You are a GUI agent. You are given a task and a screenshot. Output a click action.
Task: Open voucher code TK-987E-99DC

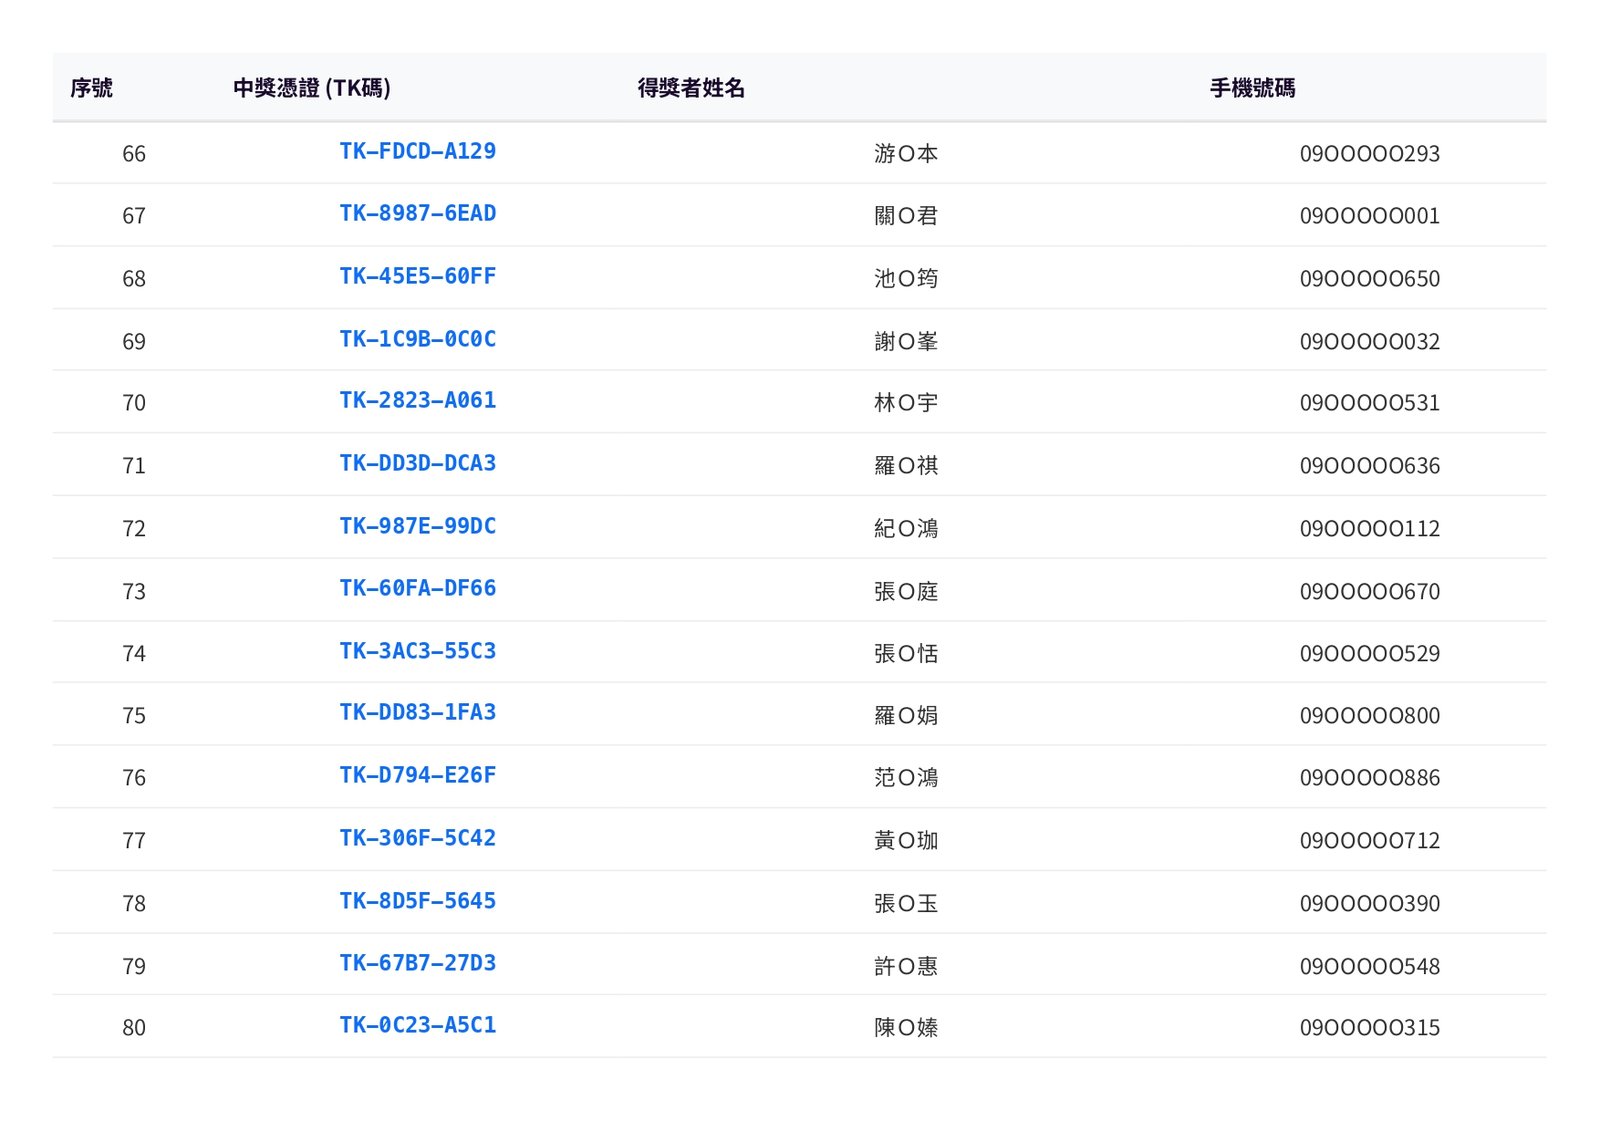click(x=417, y=526)
